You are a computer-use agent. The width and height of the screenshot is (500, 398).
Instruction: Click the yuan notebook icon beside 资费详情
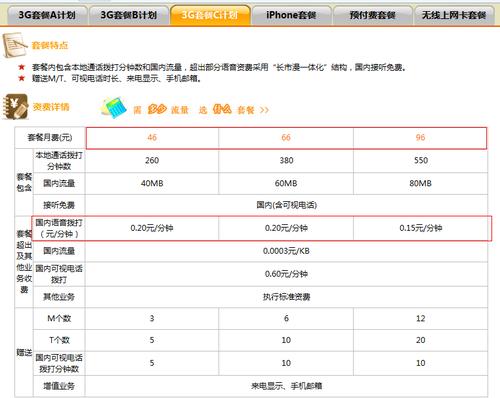pyautogui.click(x=15, y=106)
